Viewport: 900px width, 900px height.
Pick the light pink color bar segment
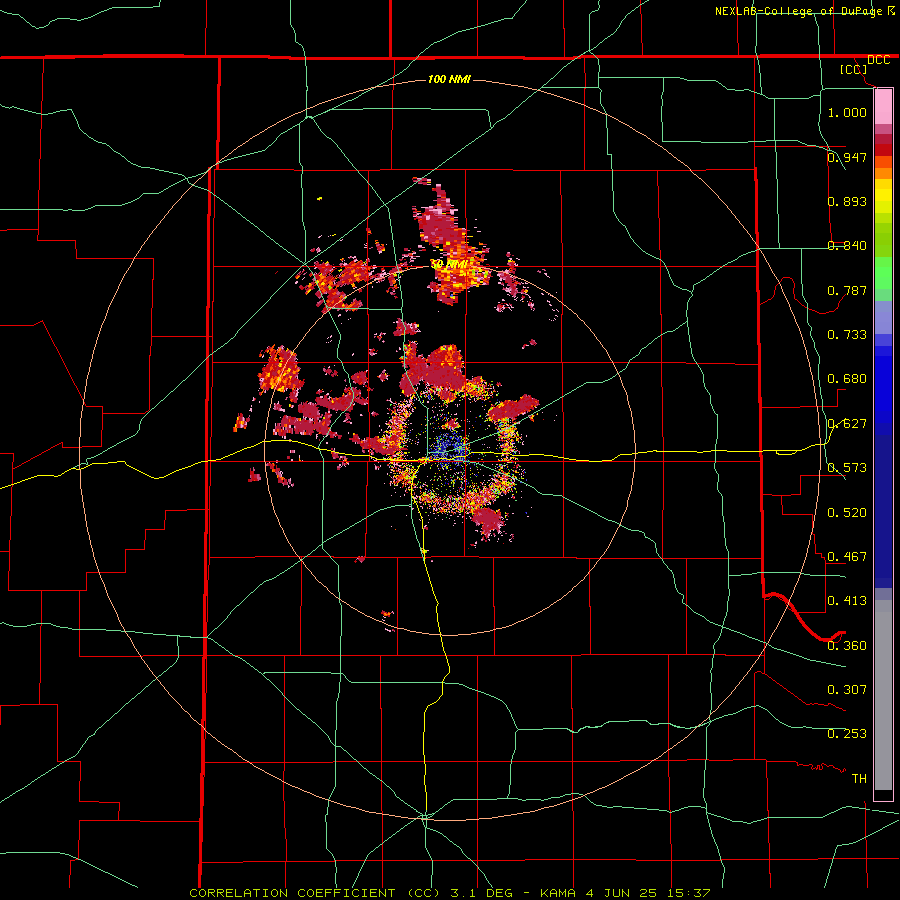(x=883, y=107)
